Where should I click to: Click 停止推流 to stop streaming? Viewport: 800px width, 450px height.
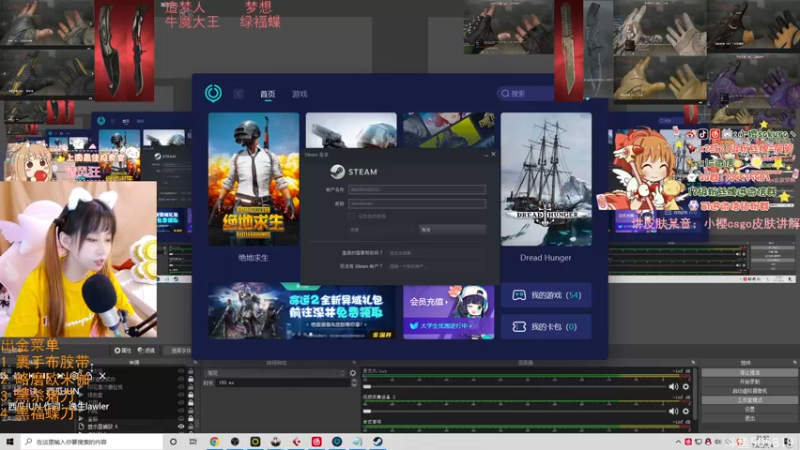pos(749,372)
